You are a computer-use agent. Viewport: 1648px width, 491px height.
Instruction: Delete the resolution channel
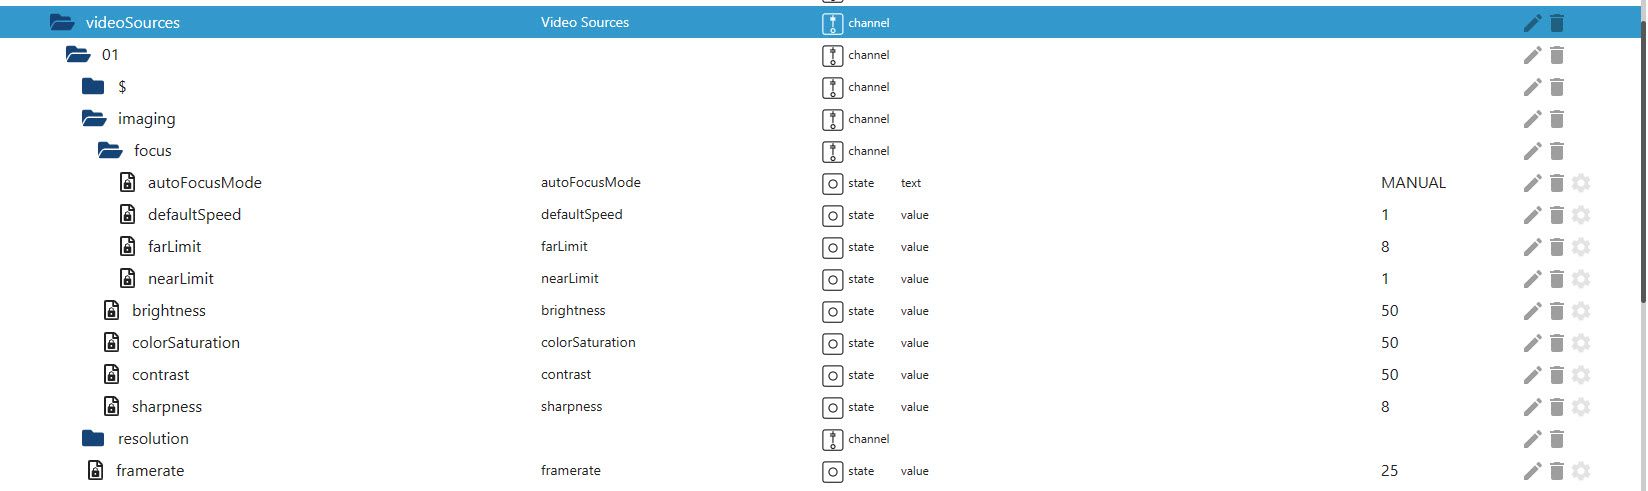pyautogui.click(x=1557, y=439)
